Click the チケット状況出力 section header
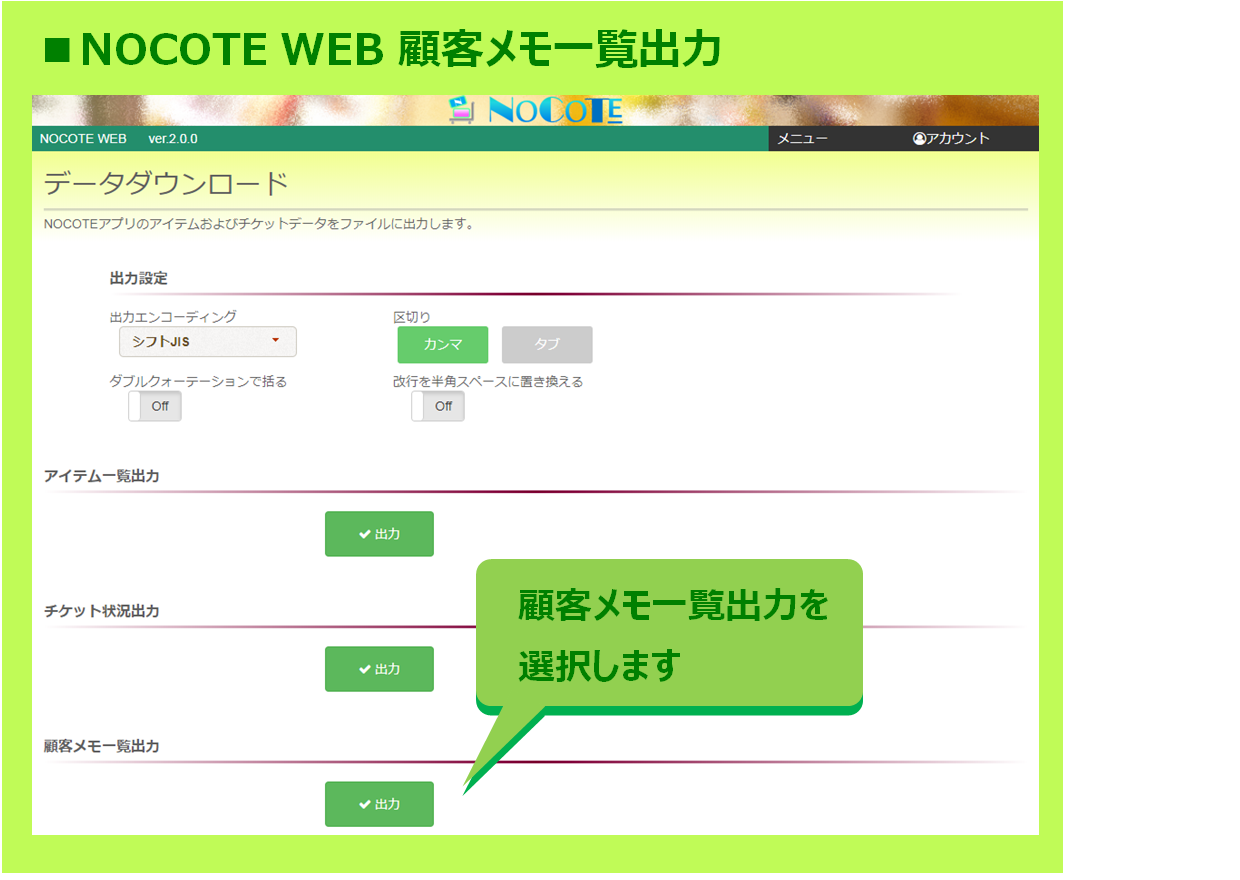Screen dimensions: 1240x880 tap(101, 611)
